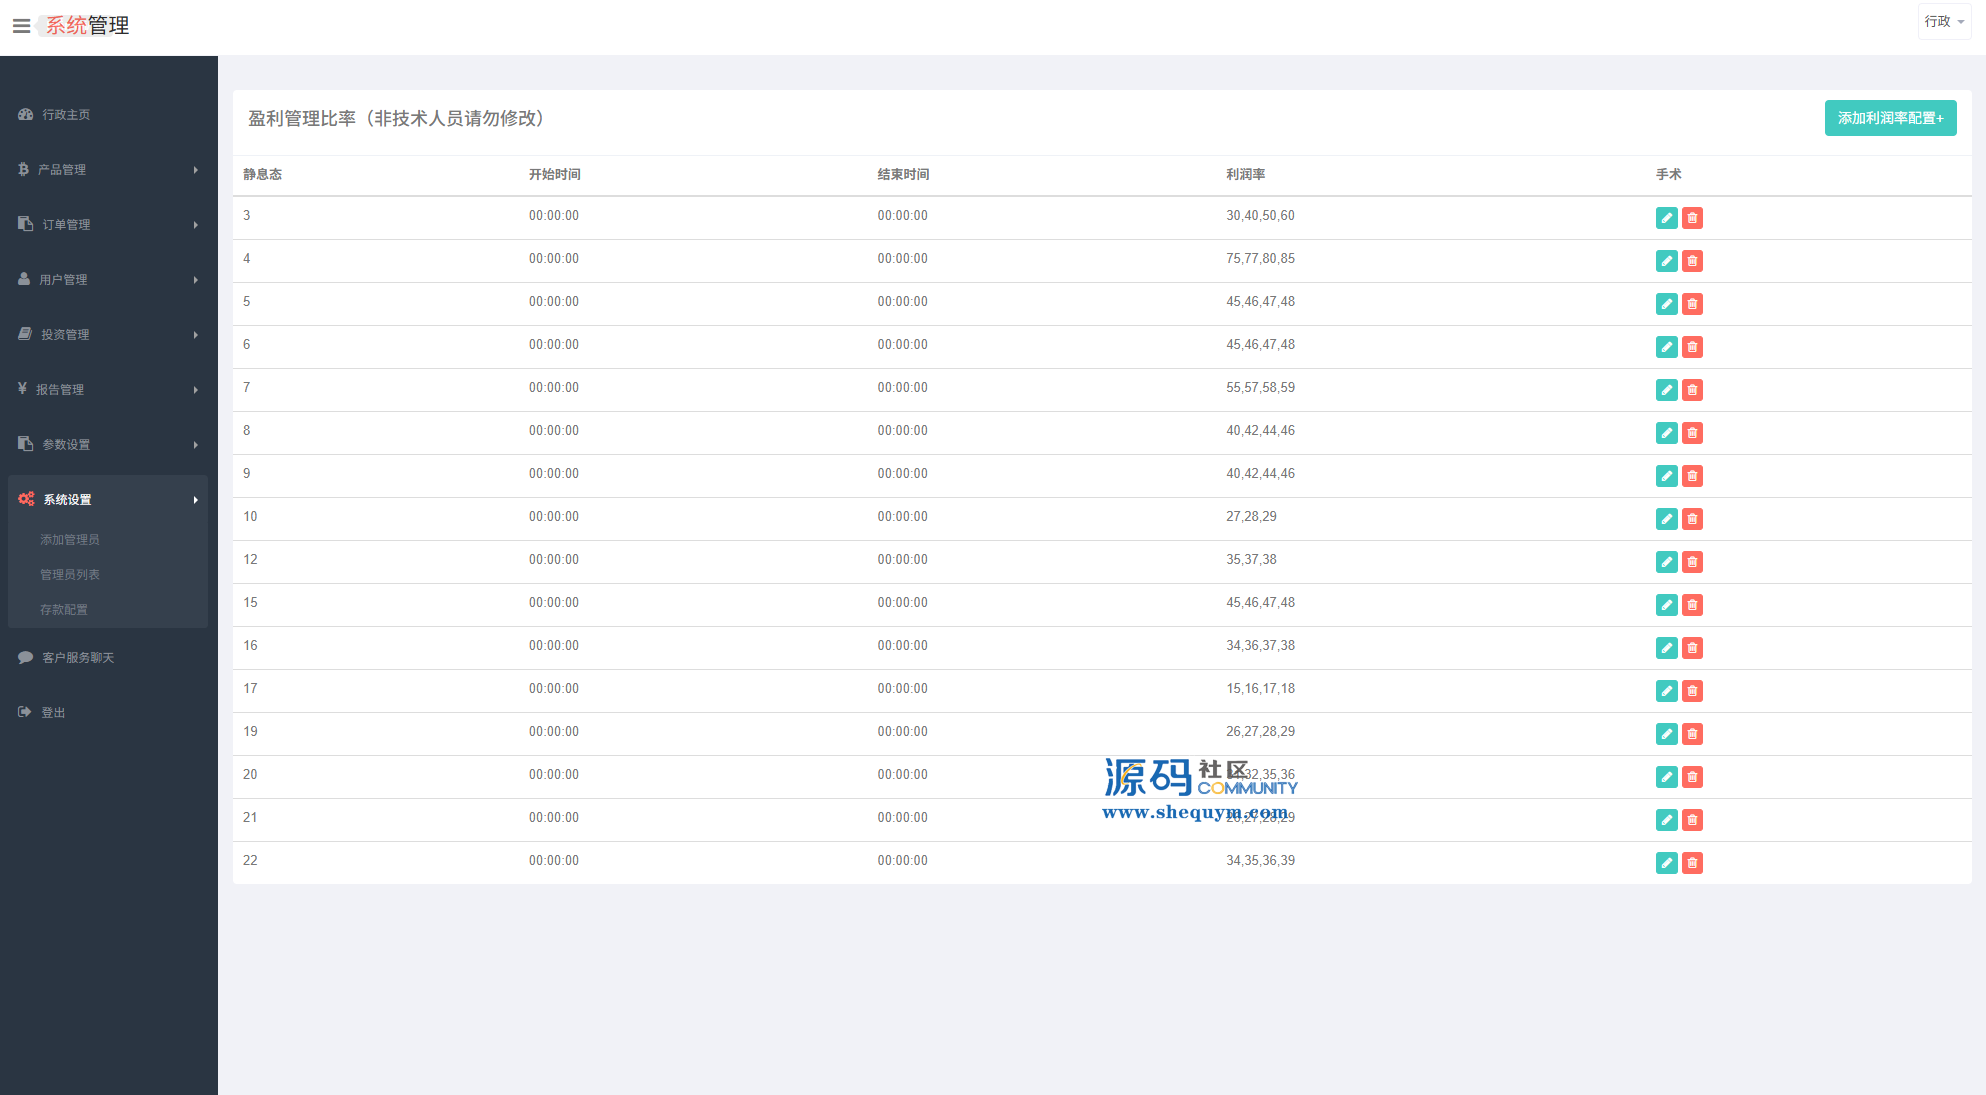1986x1095 pixels.
Task: Click trash icon for row 19
Action: click(1692, 734)
